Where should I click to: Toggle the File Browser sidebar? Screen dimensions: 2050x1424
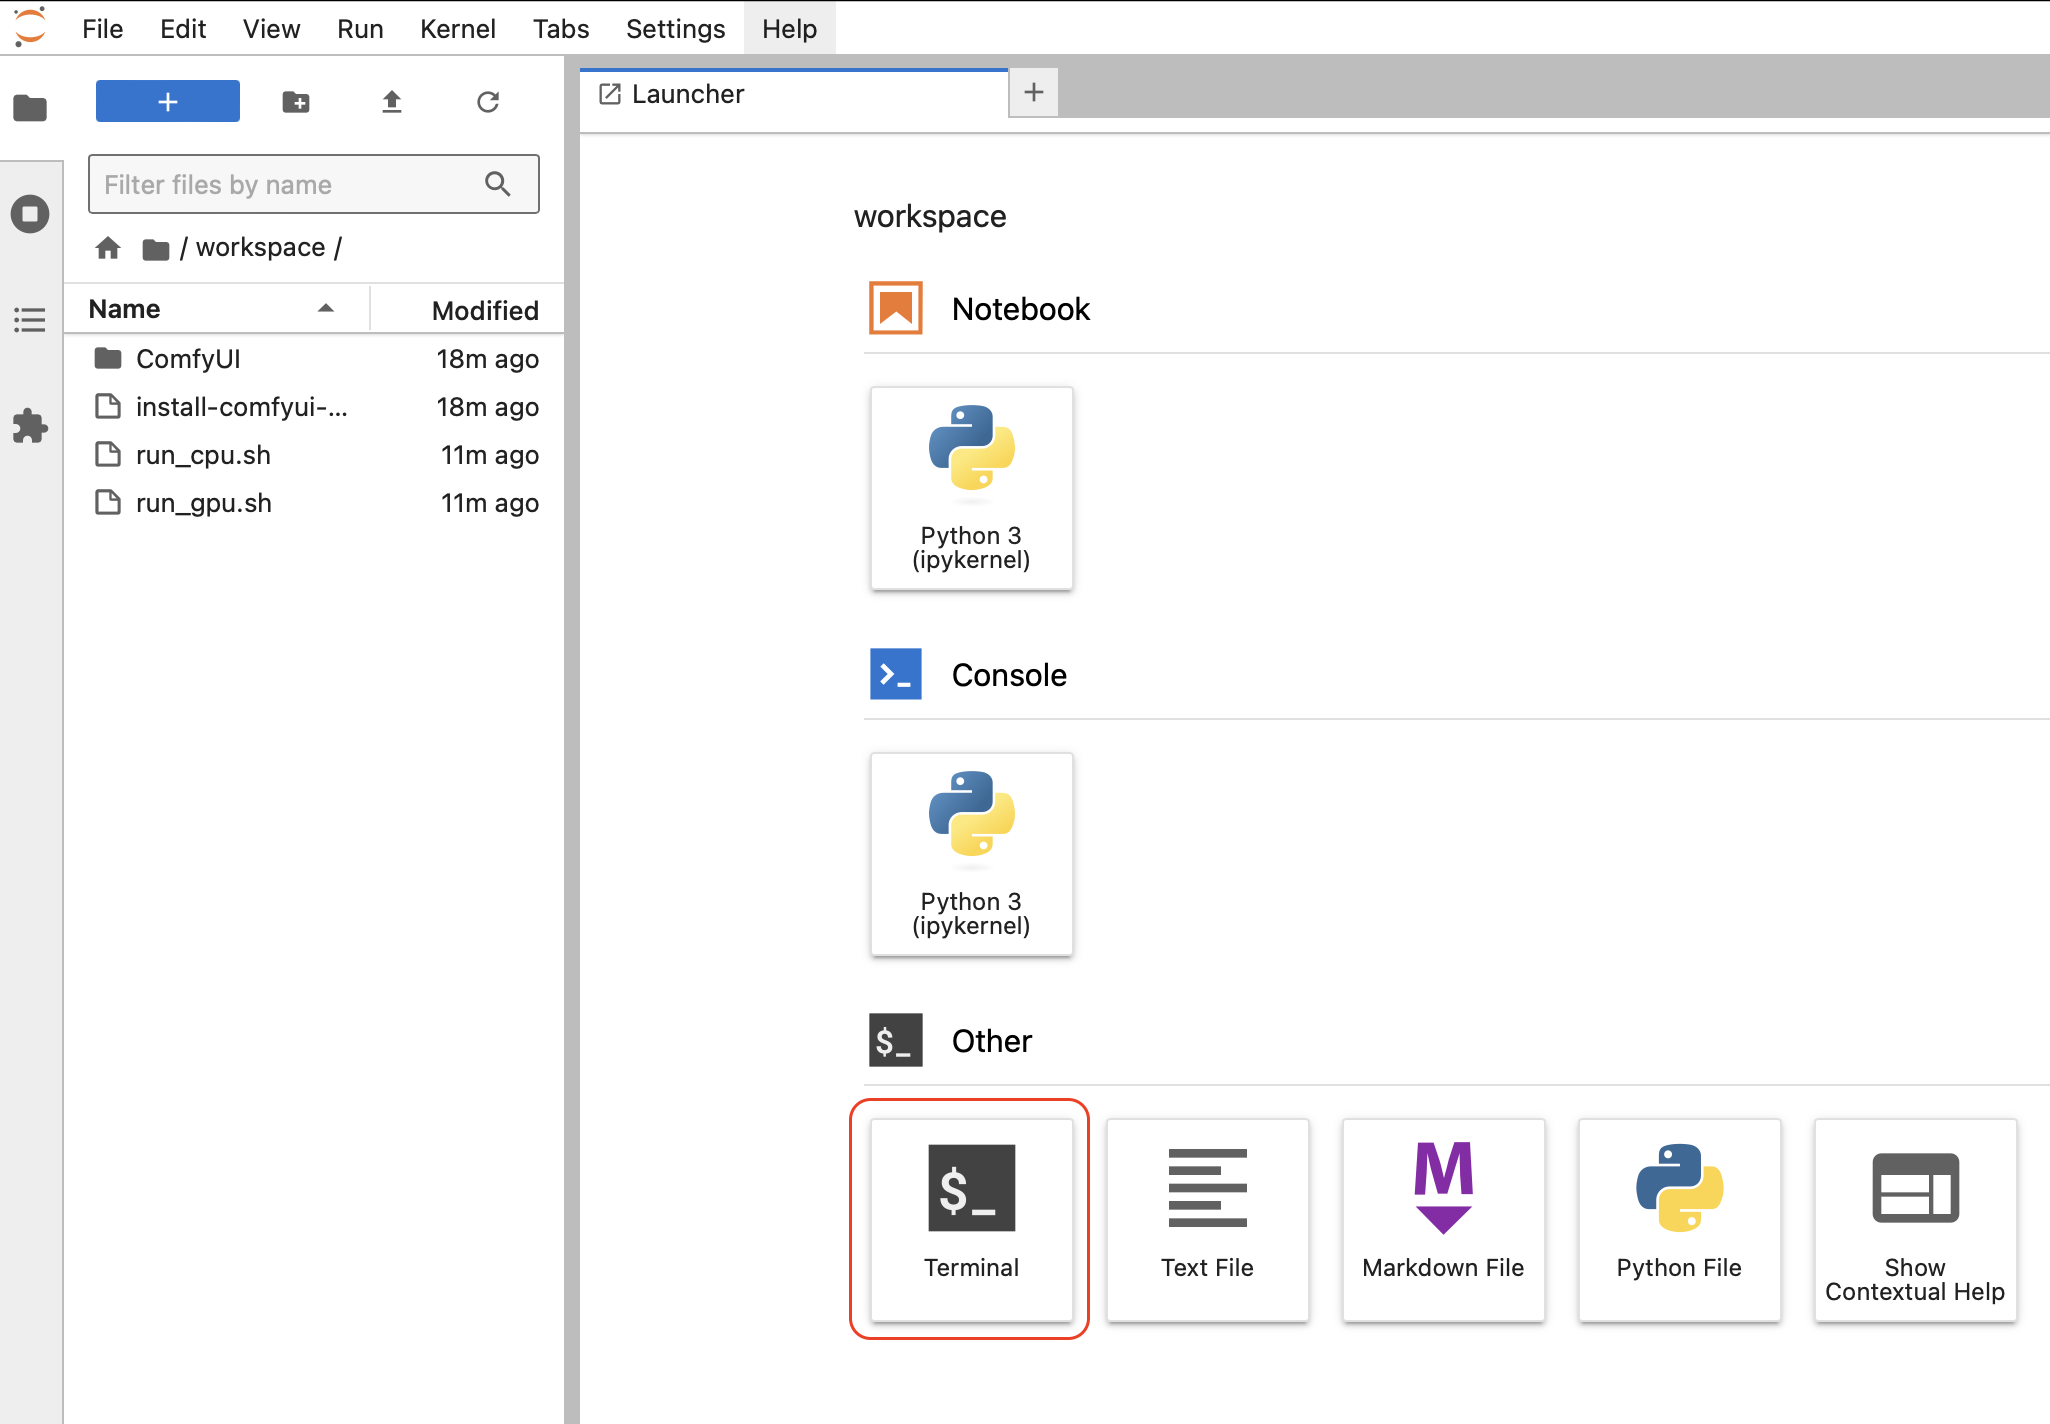tap(30, 108)
